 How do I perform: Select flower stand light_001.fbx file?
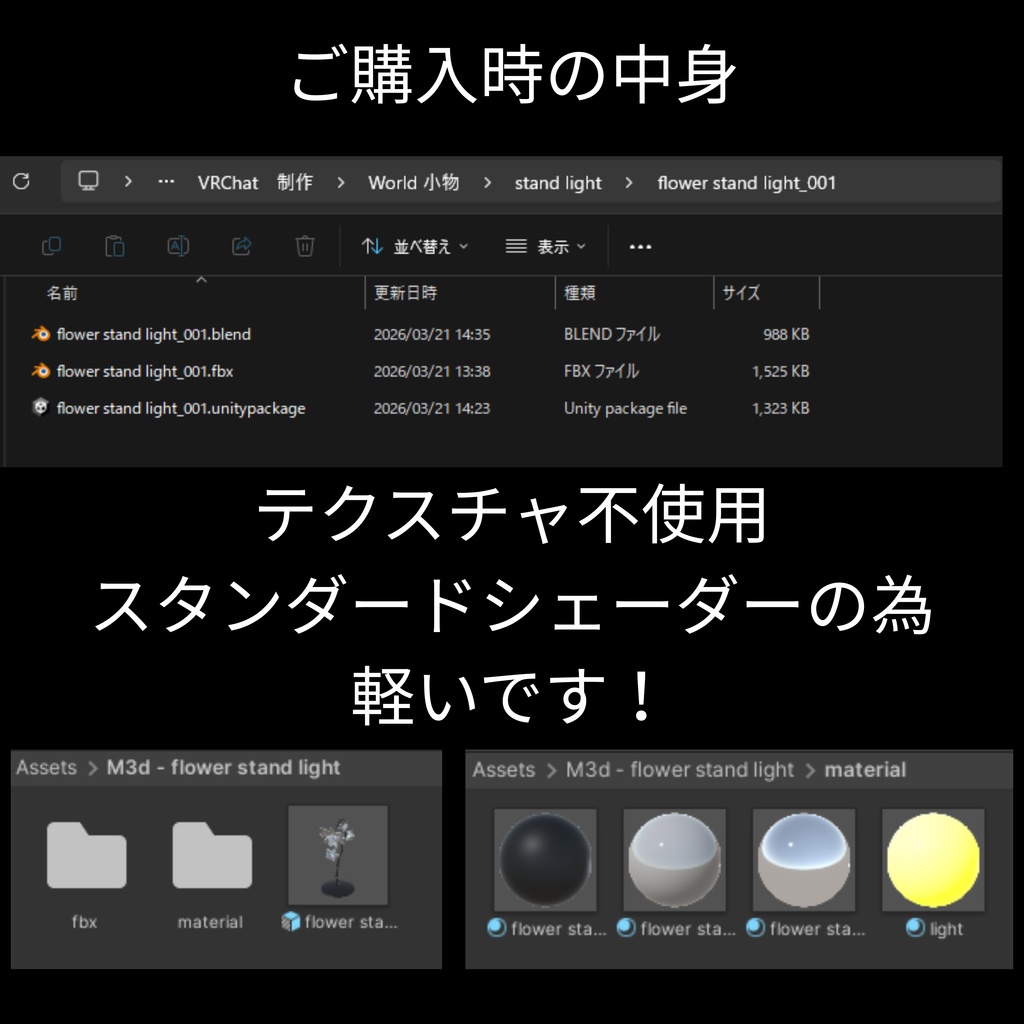click(145, 371)
